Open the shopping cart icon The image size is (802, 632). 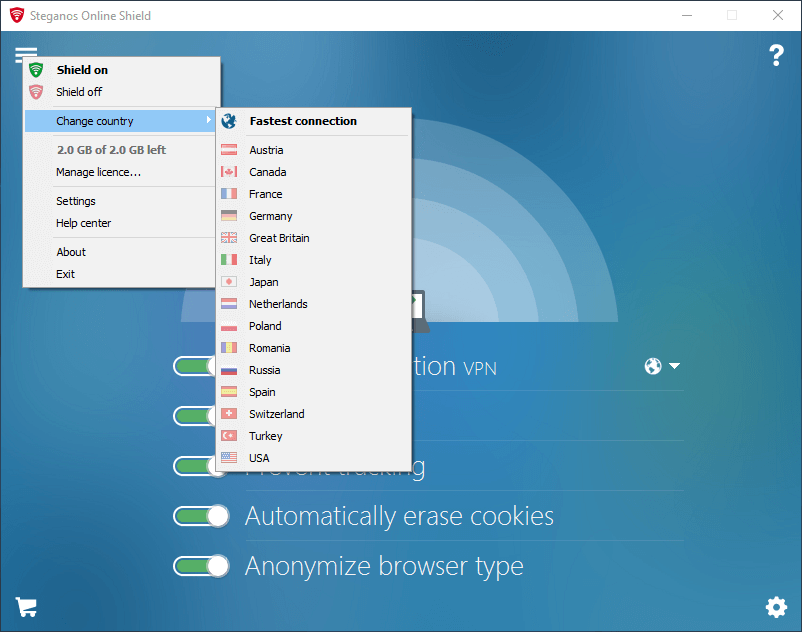click(x=26, y=607)
